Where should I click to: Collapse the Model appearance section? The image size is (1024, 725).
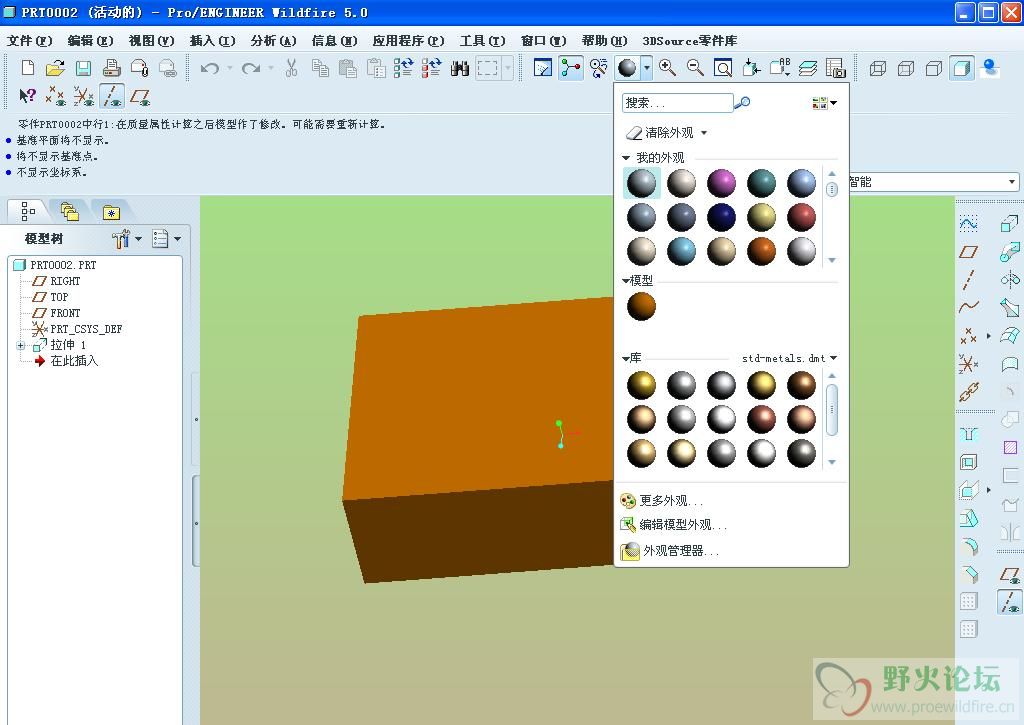[626, 281]
